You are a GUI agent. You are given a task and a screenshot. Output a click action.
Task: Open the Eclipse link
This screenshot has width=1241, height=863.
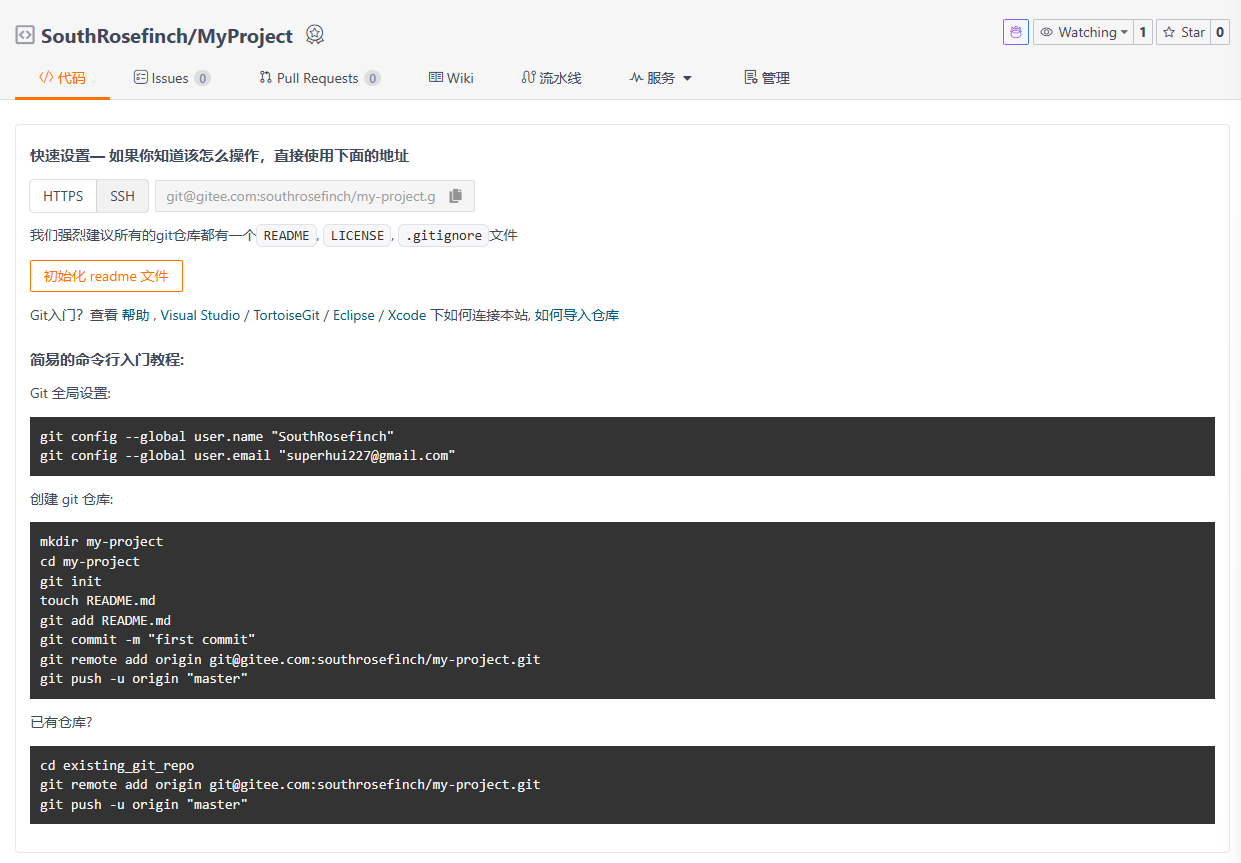(354, 315)
